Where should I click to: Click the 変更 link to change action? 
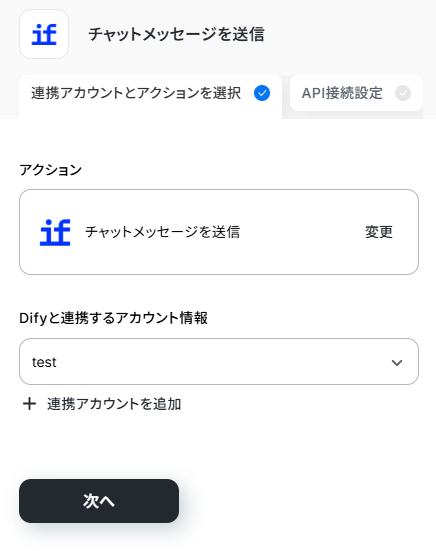(379, 232)
